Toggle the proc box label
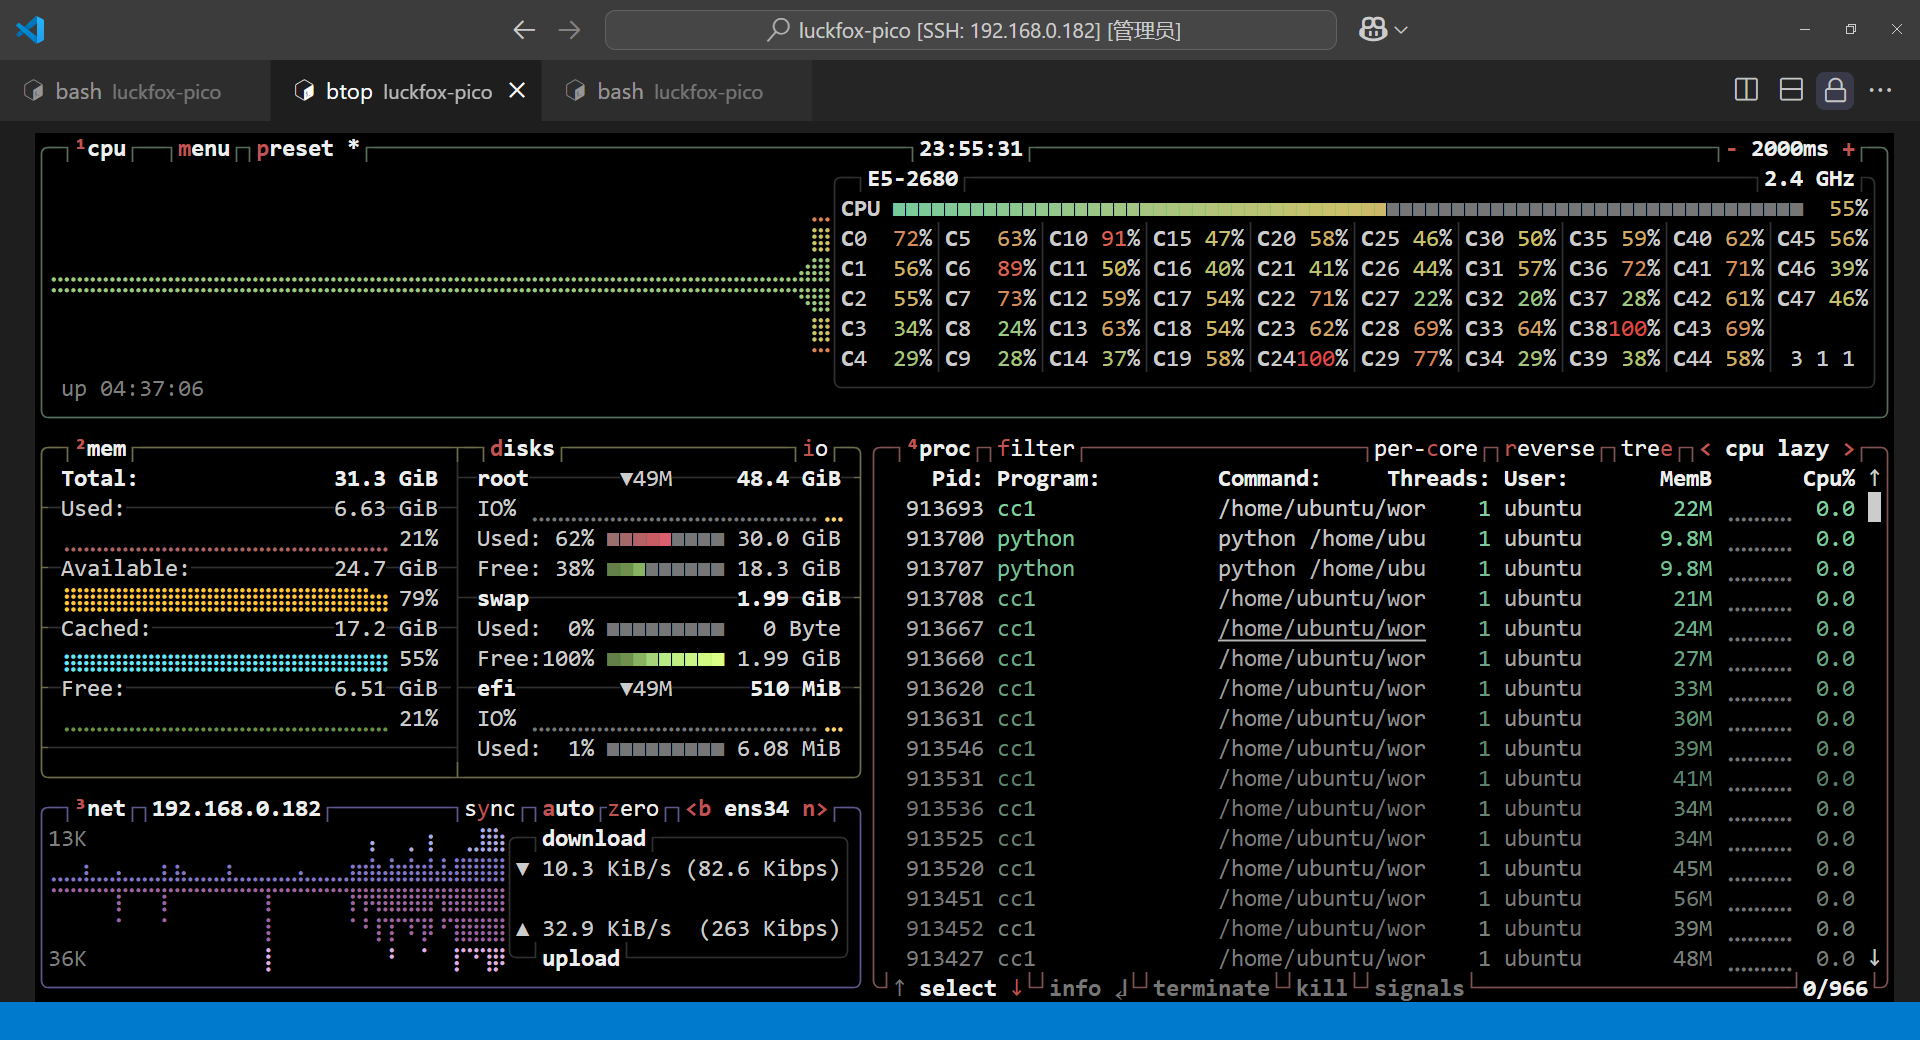This screenshot has width=1920, height=1040. coord(939,449)
